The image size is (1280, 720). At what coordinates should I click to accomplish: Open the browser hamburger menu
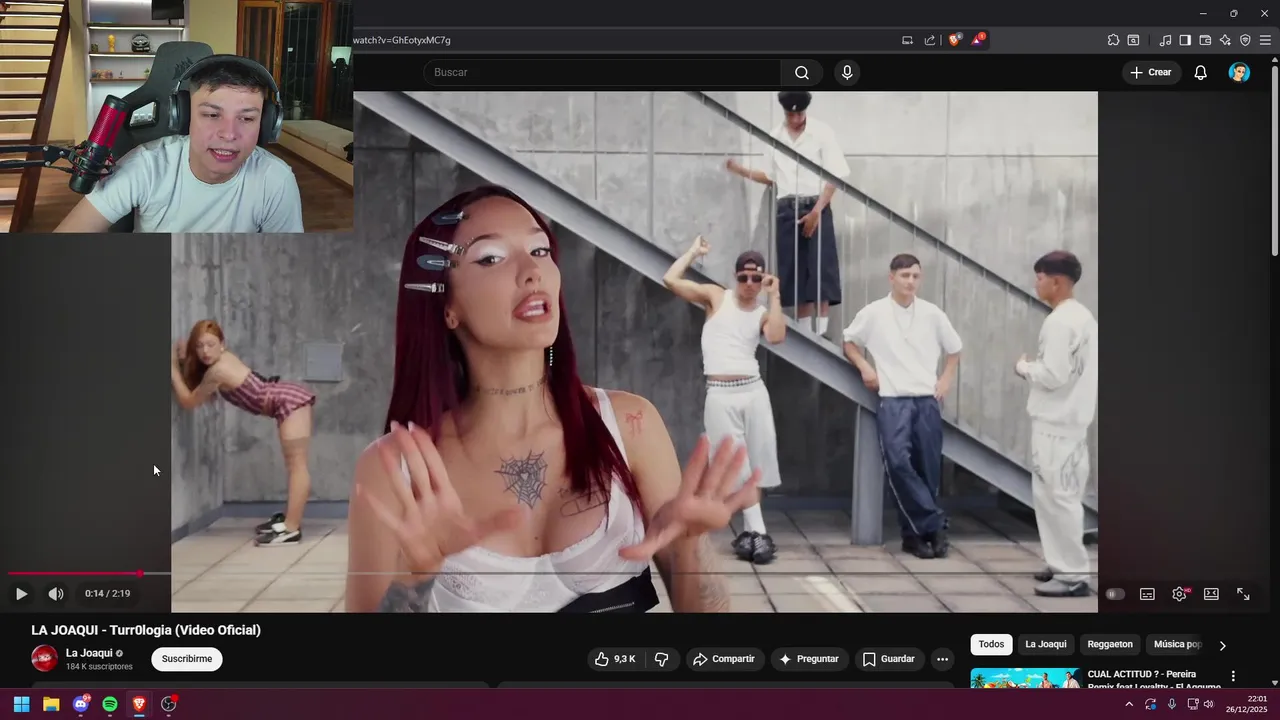[1265, 40]
